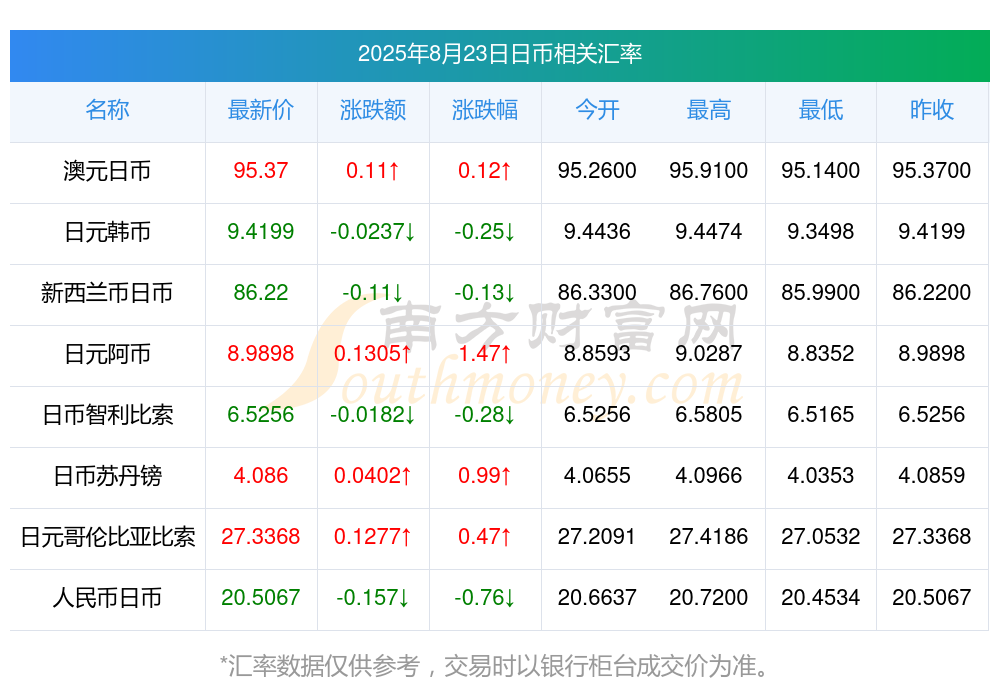Select the 澳元日币 row name
This screenshot has width=1000, height=698.
pyautogui.click(x=107, y=171)
